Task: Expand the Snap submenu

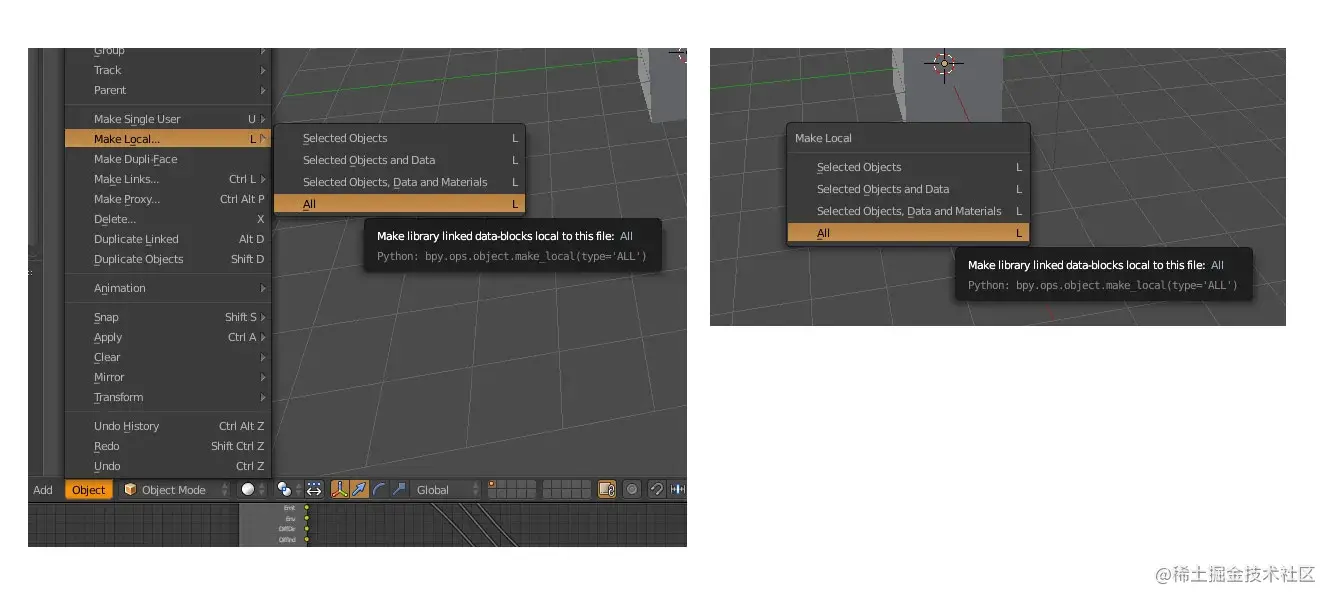Action: point(168,317)
